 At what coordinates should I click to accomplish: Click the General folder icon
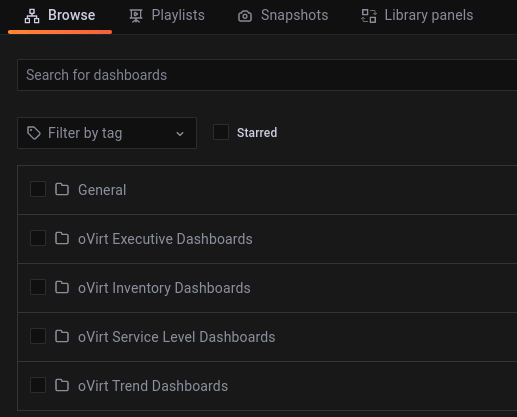click(62, 189)
